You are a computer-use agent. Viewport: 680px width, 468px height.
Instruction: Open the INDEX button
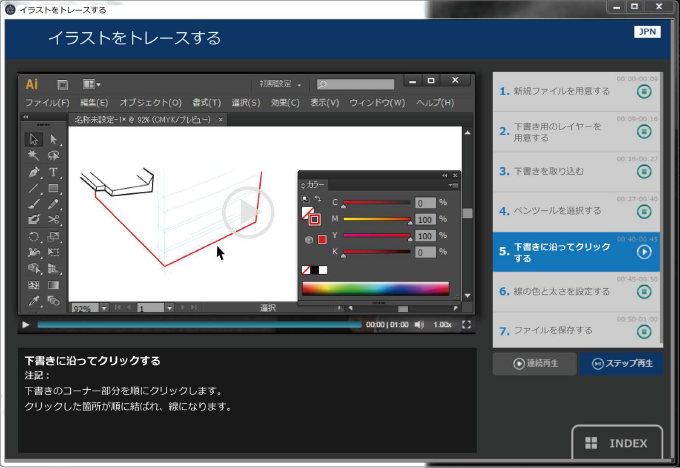617,443
